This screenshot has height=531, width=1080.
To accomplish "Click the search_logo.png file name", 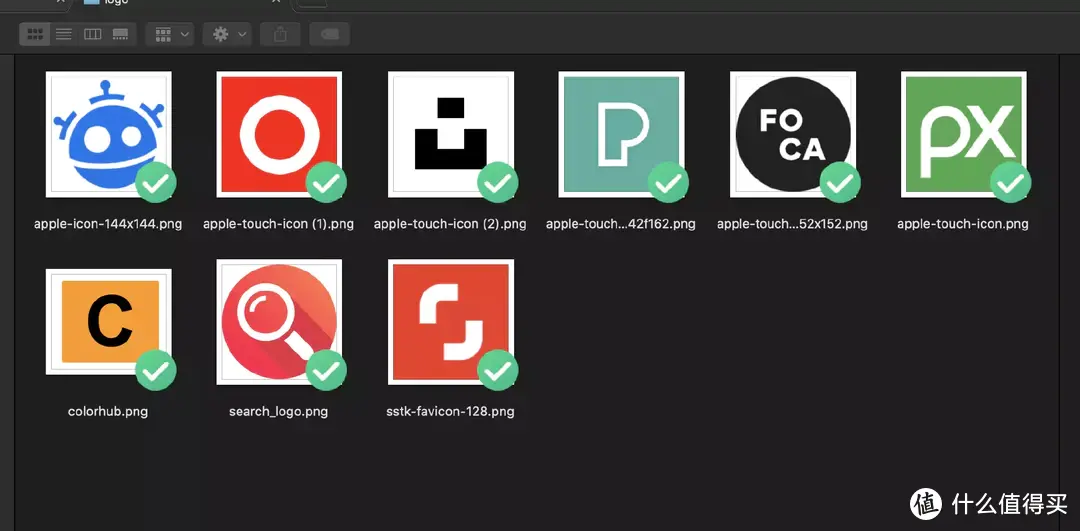I will tap(278, 412).
